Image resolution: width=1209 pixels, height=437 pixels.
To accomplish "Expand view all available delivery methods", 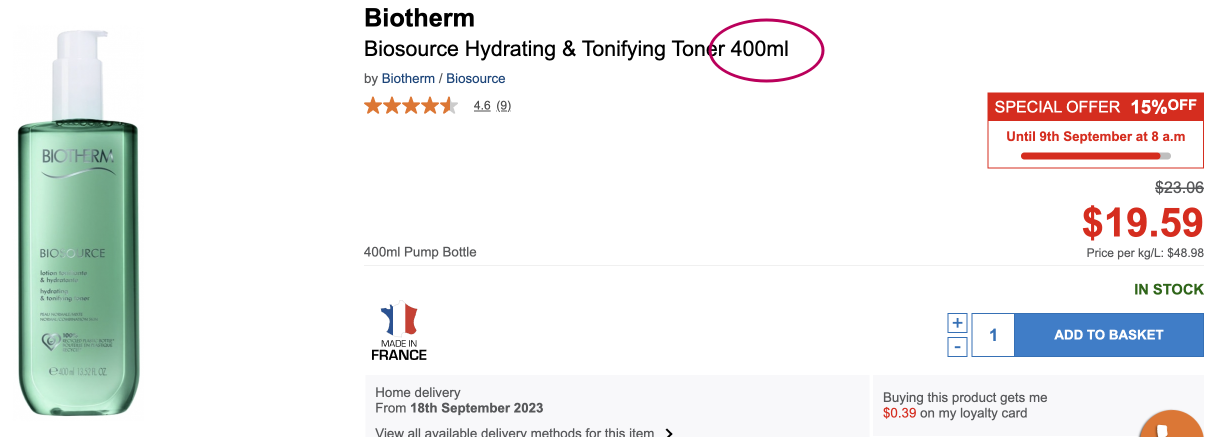I will 514,433.
